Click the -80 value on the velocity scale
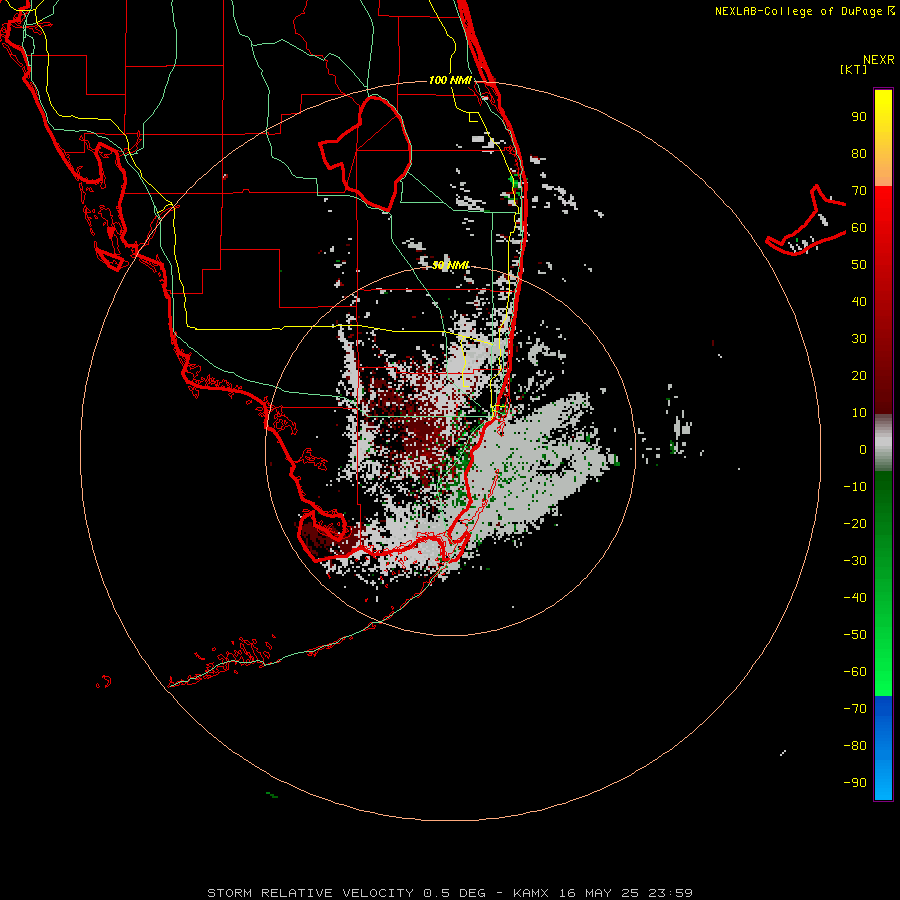Image resolution: width=900 pixels, height=900 pixels. [x=855, y=746]
